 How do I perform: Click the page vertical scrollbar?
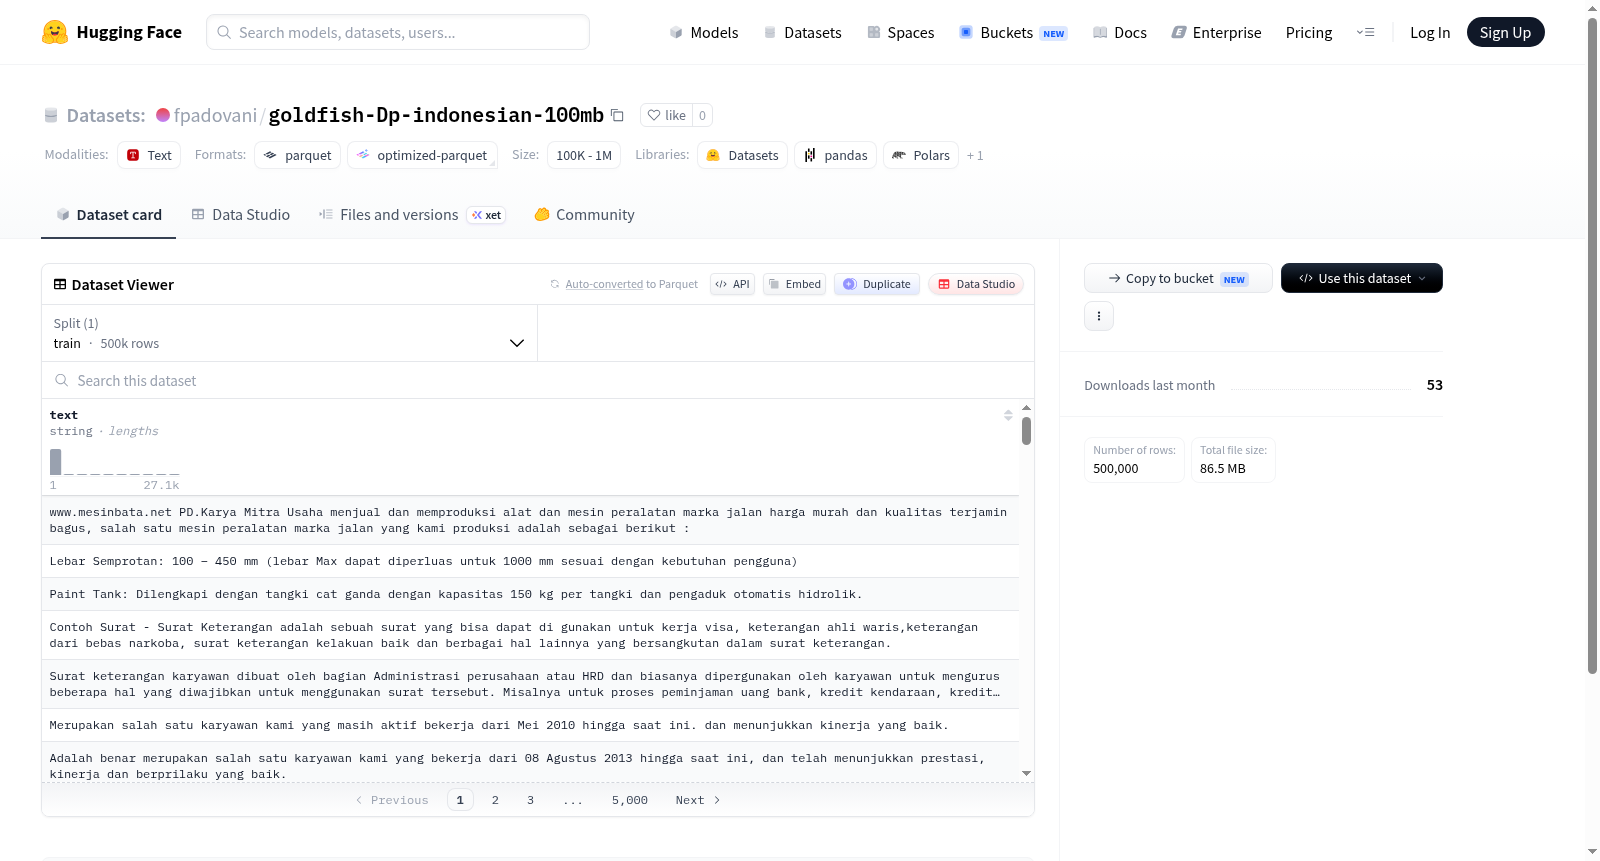pos(1593,345)
